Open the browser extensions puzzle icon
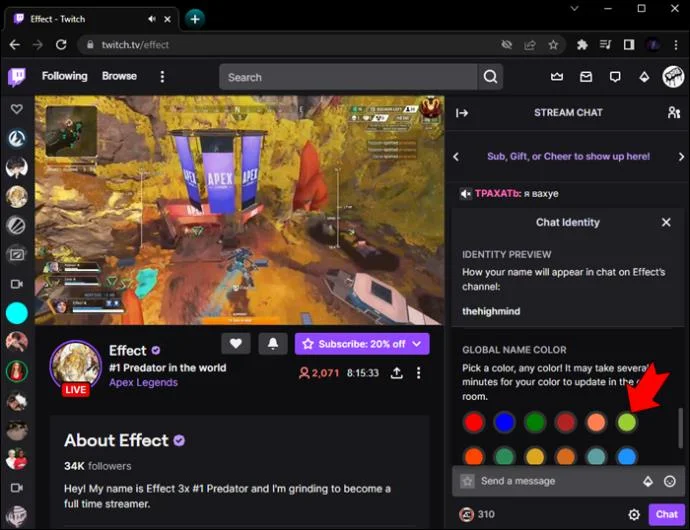 coord(582,45)
